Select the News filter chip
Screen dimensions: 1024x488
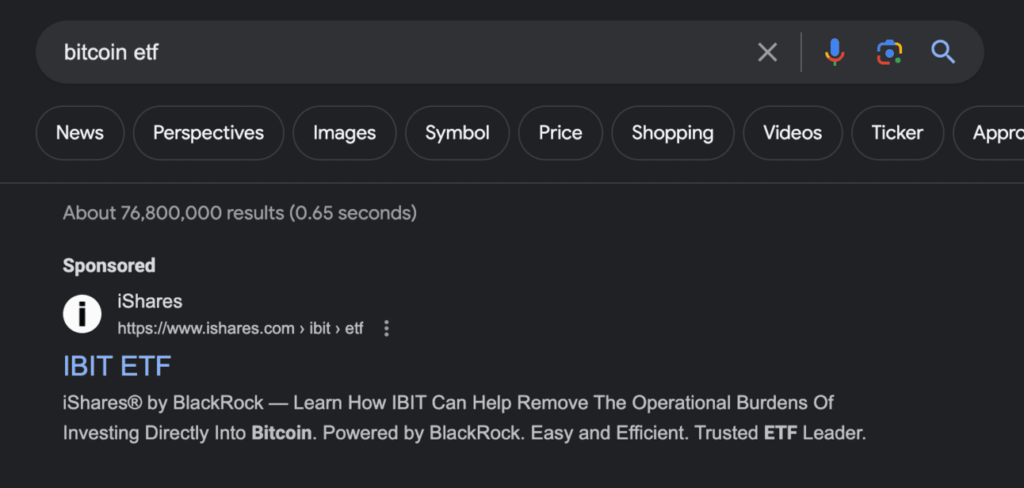80,133
